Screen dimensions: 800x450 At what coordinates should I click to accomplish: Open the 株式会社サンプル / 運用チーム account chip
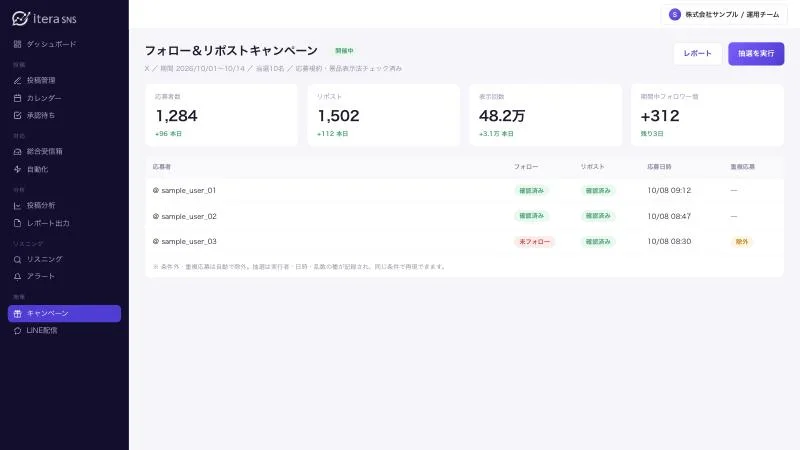tap(724, 15)
